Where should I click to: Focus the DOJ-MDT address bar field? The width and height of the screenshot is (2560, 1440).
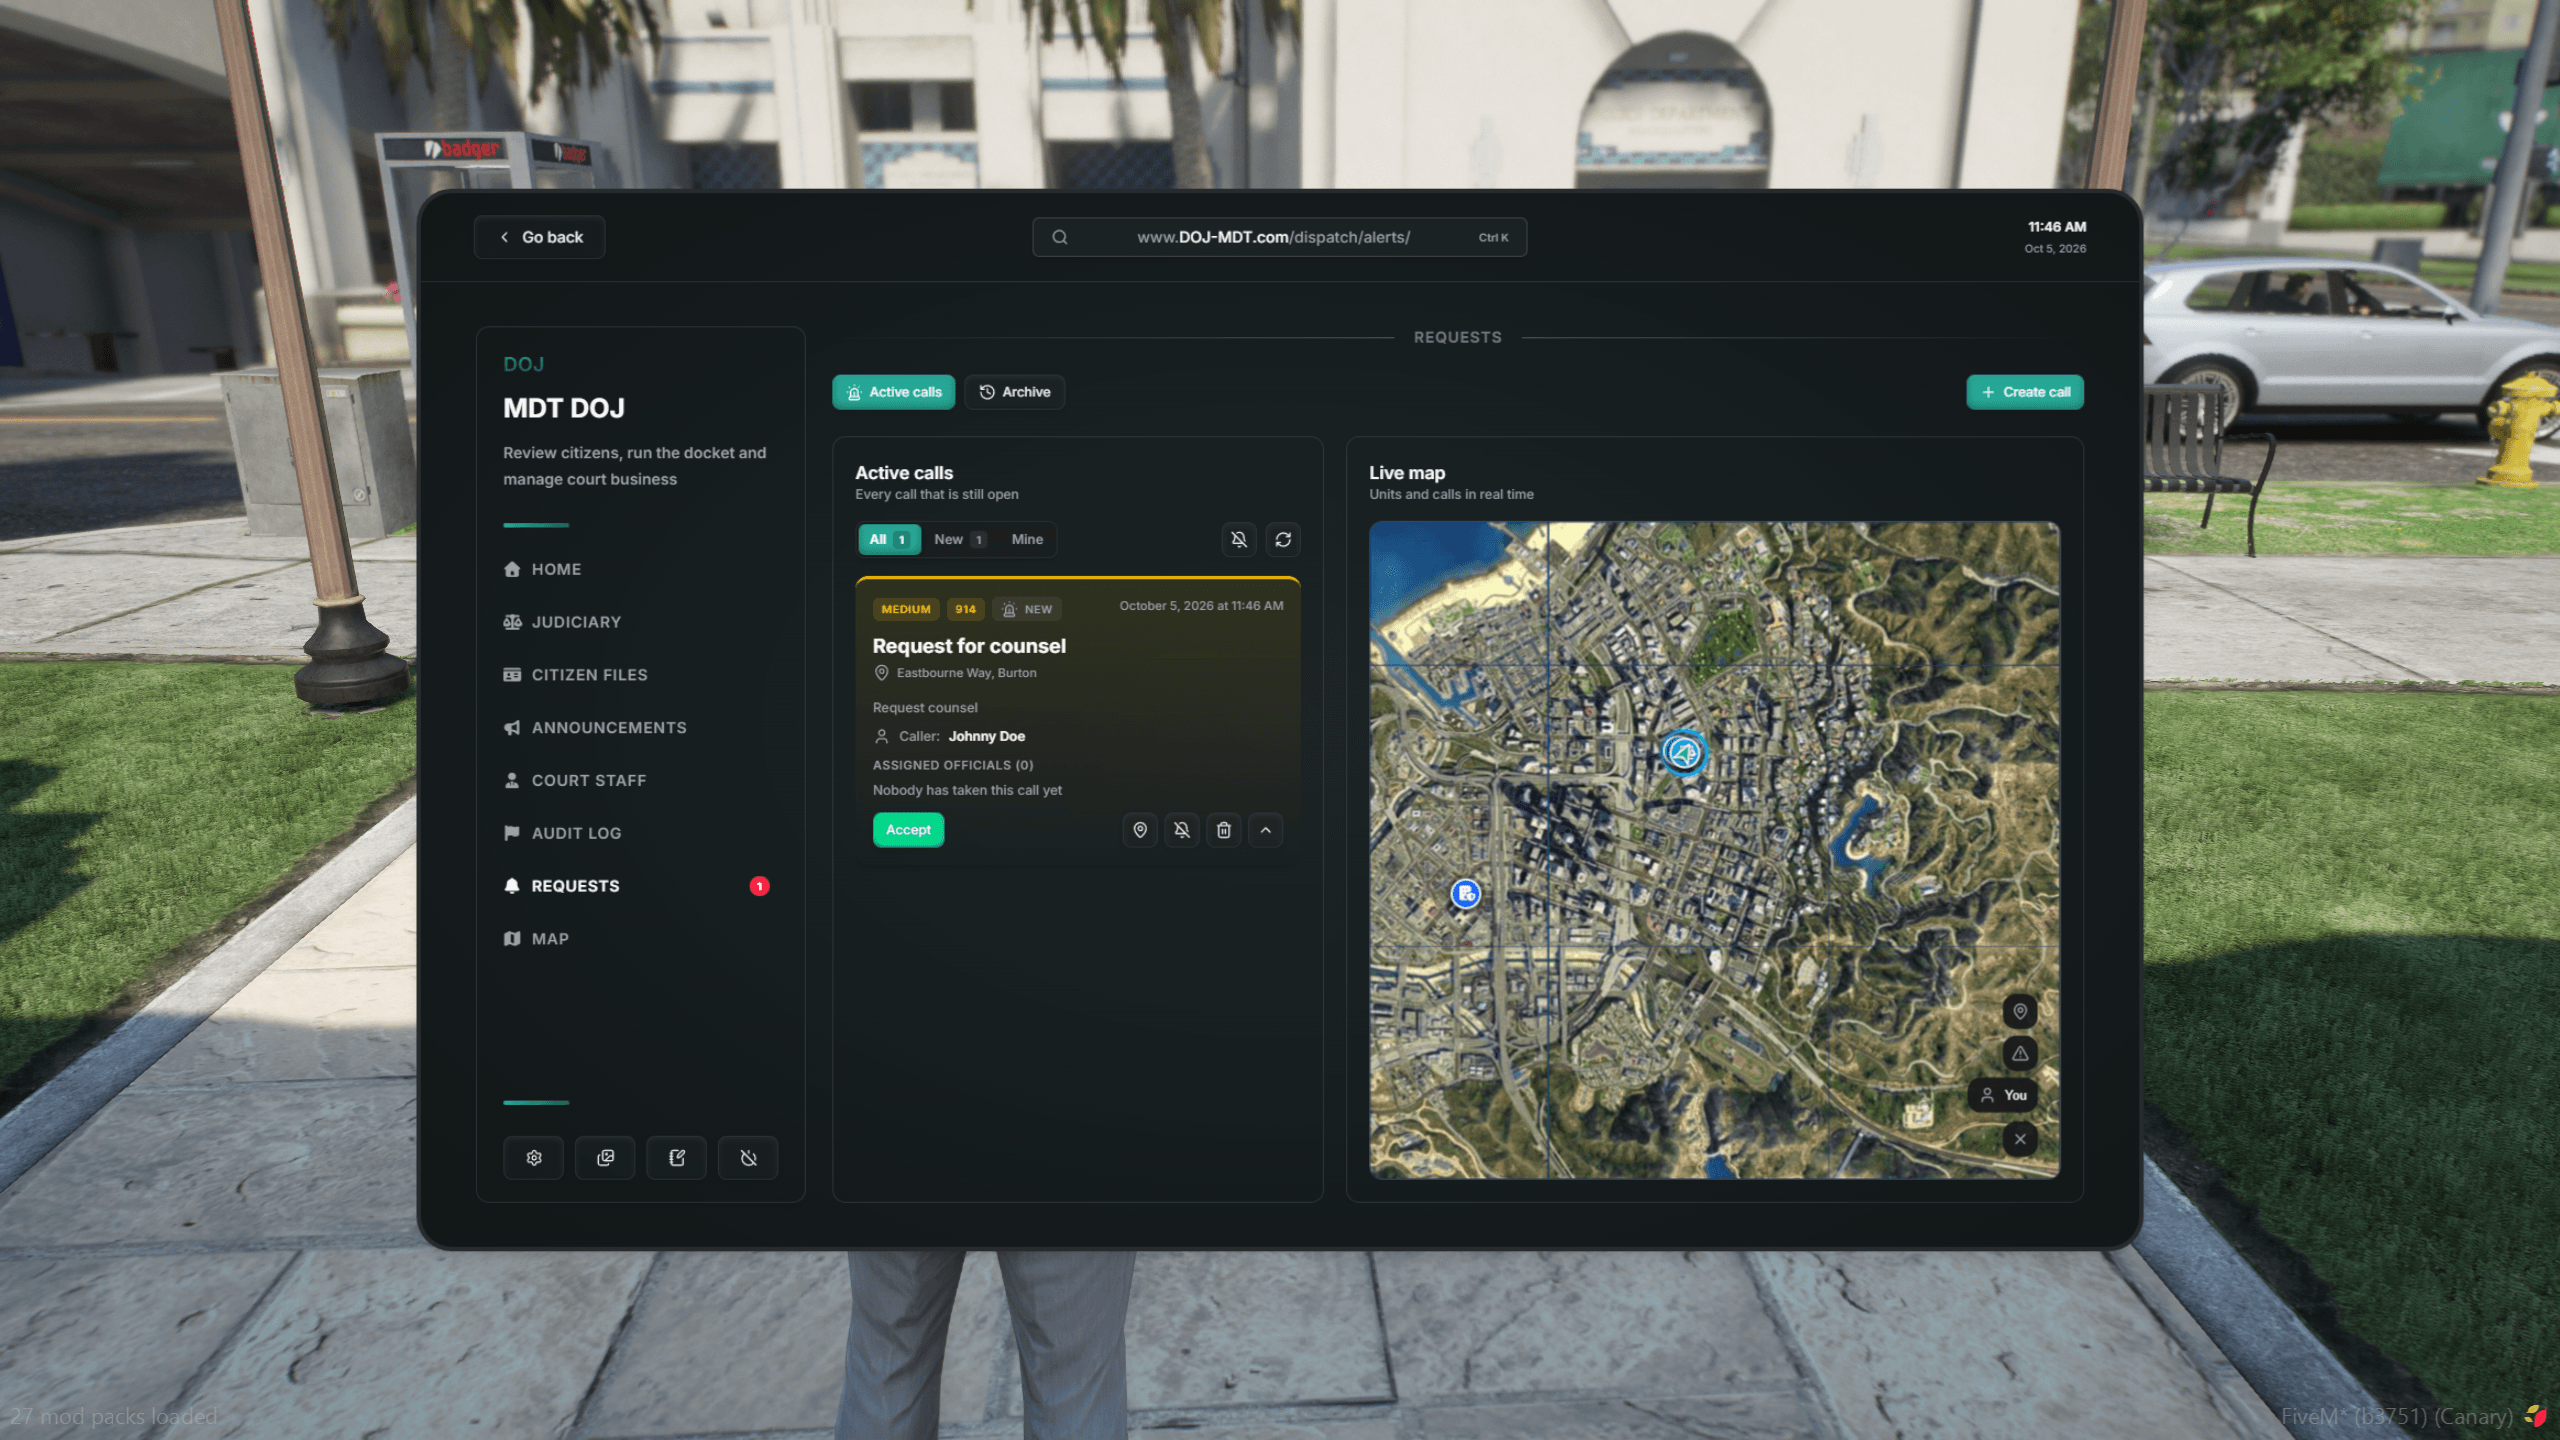(1279, 237)
